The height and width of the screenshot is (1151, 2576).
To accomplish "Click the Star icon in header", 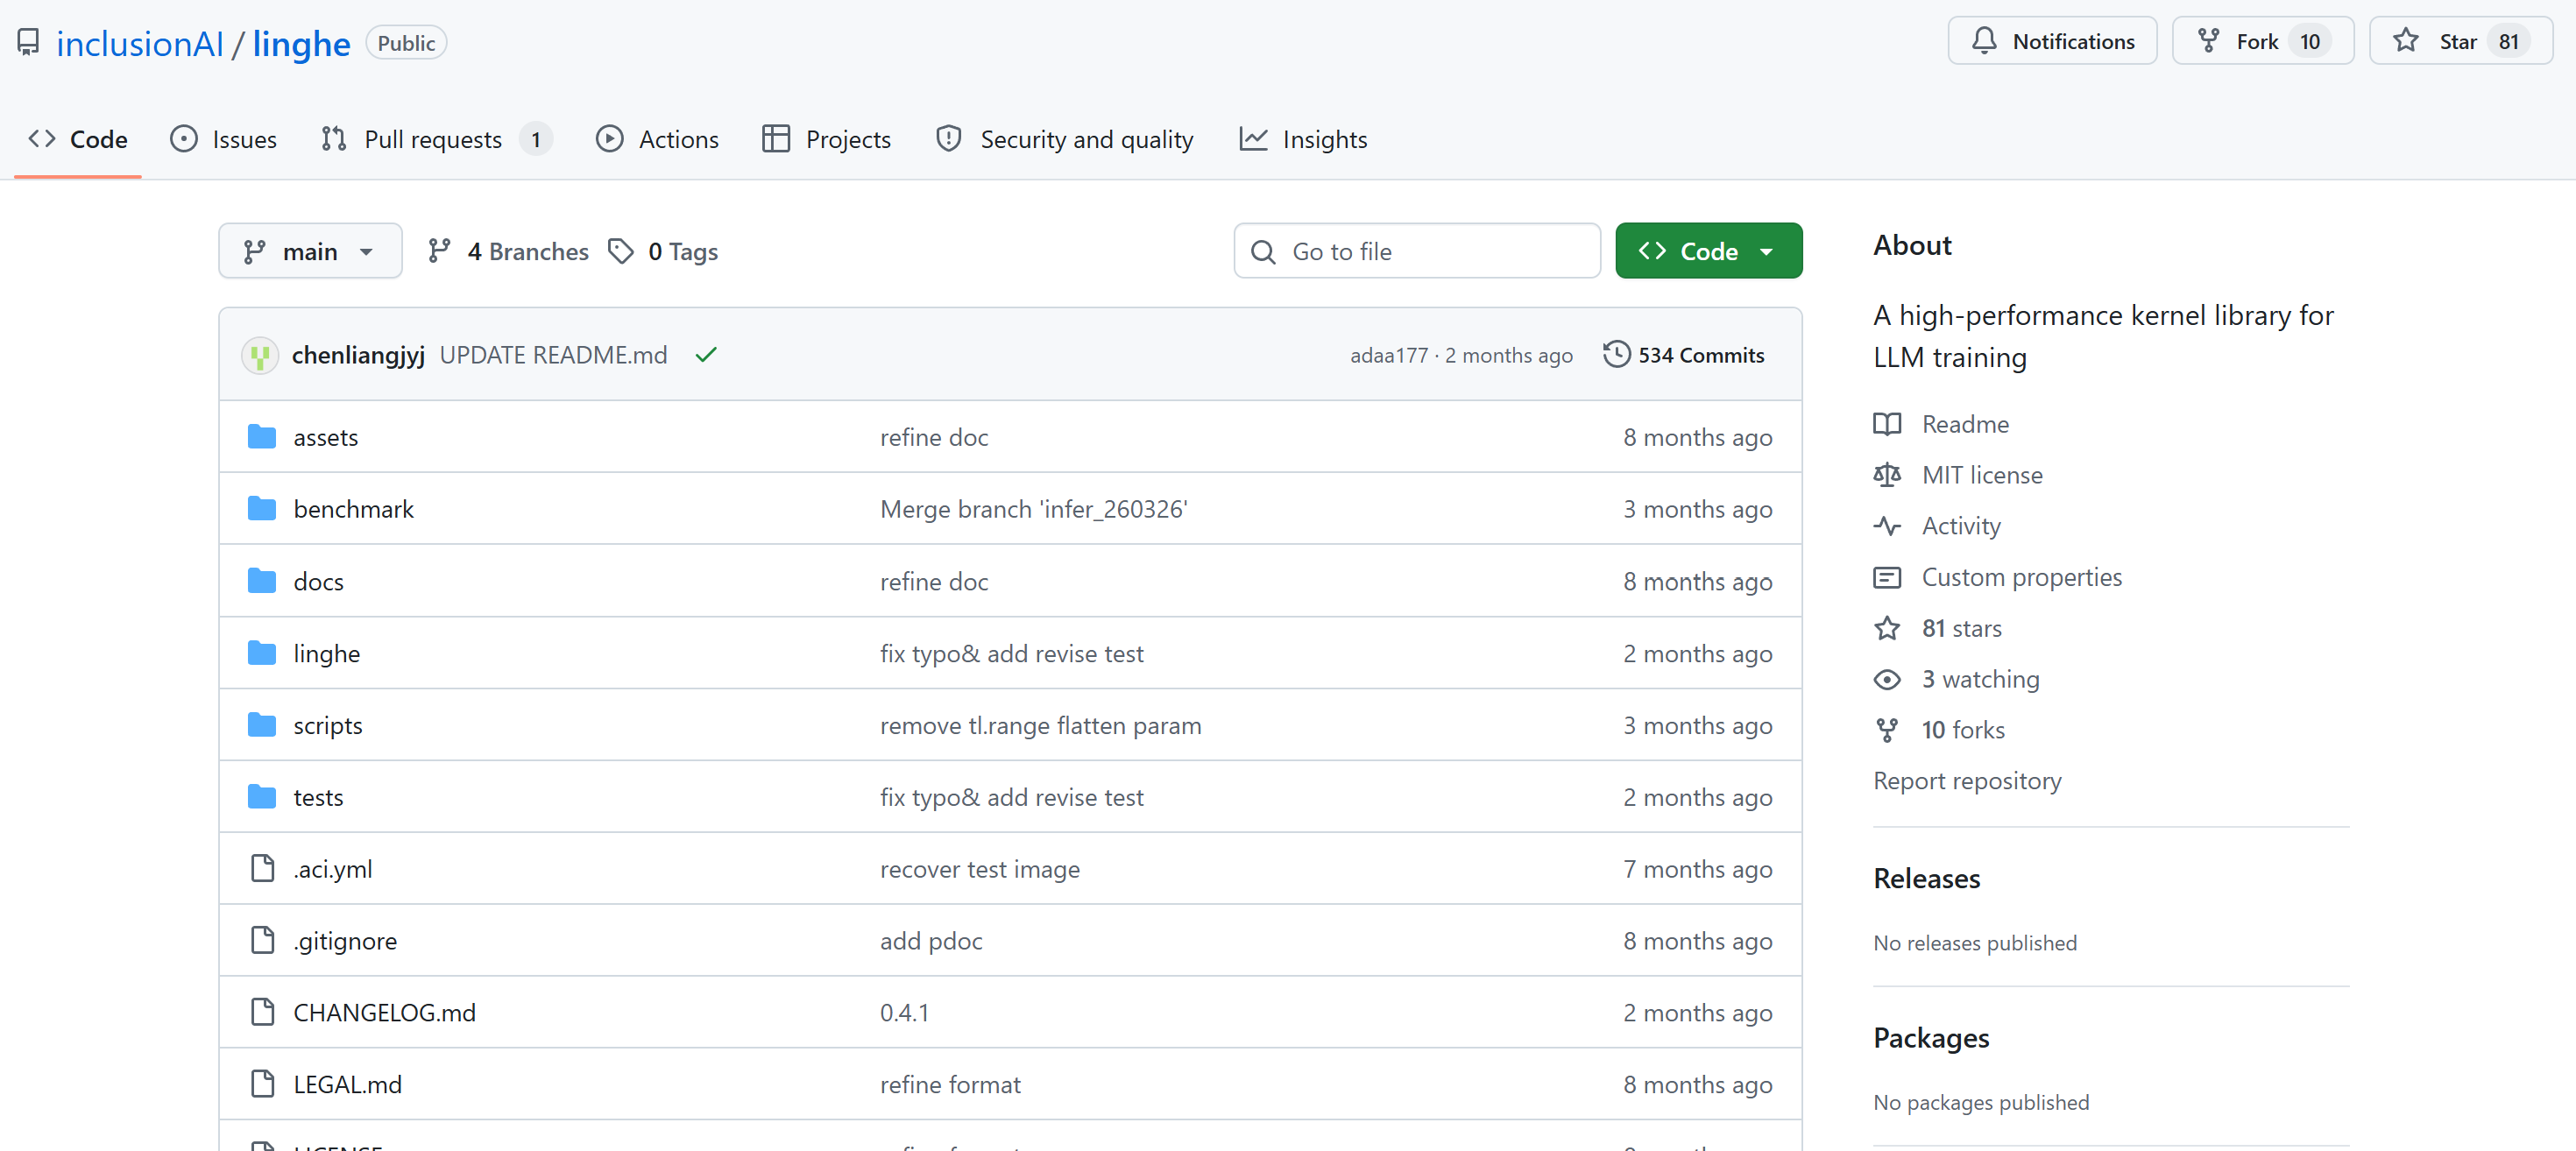I will (x=2406, y=41).
